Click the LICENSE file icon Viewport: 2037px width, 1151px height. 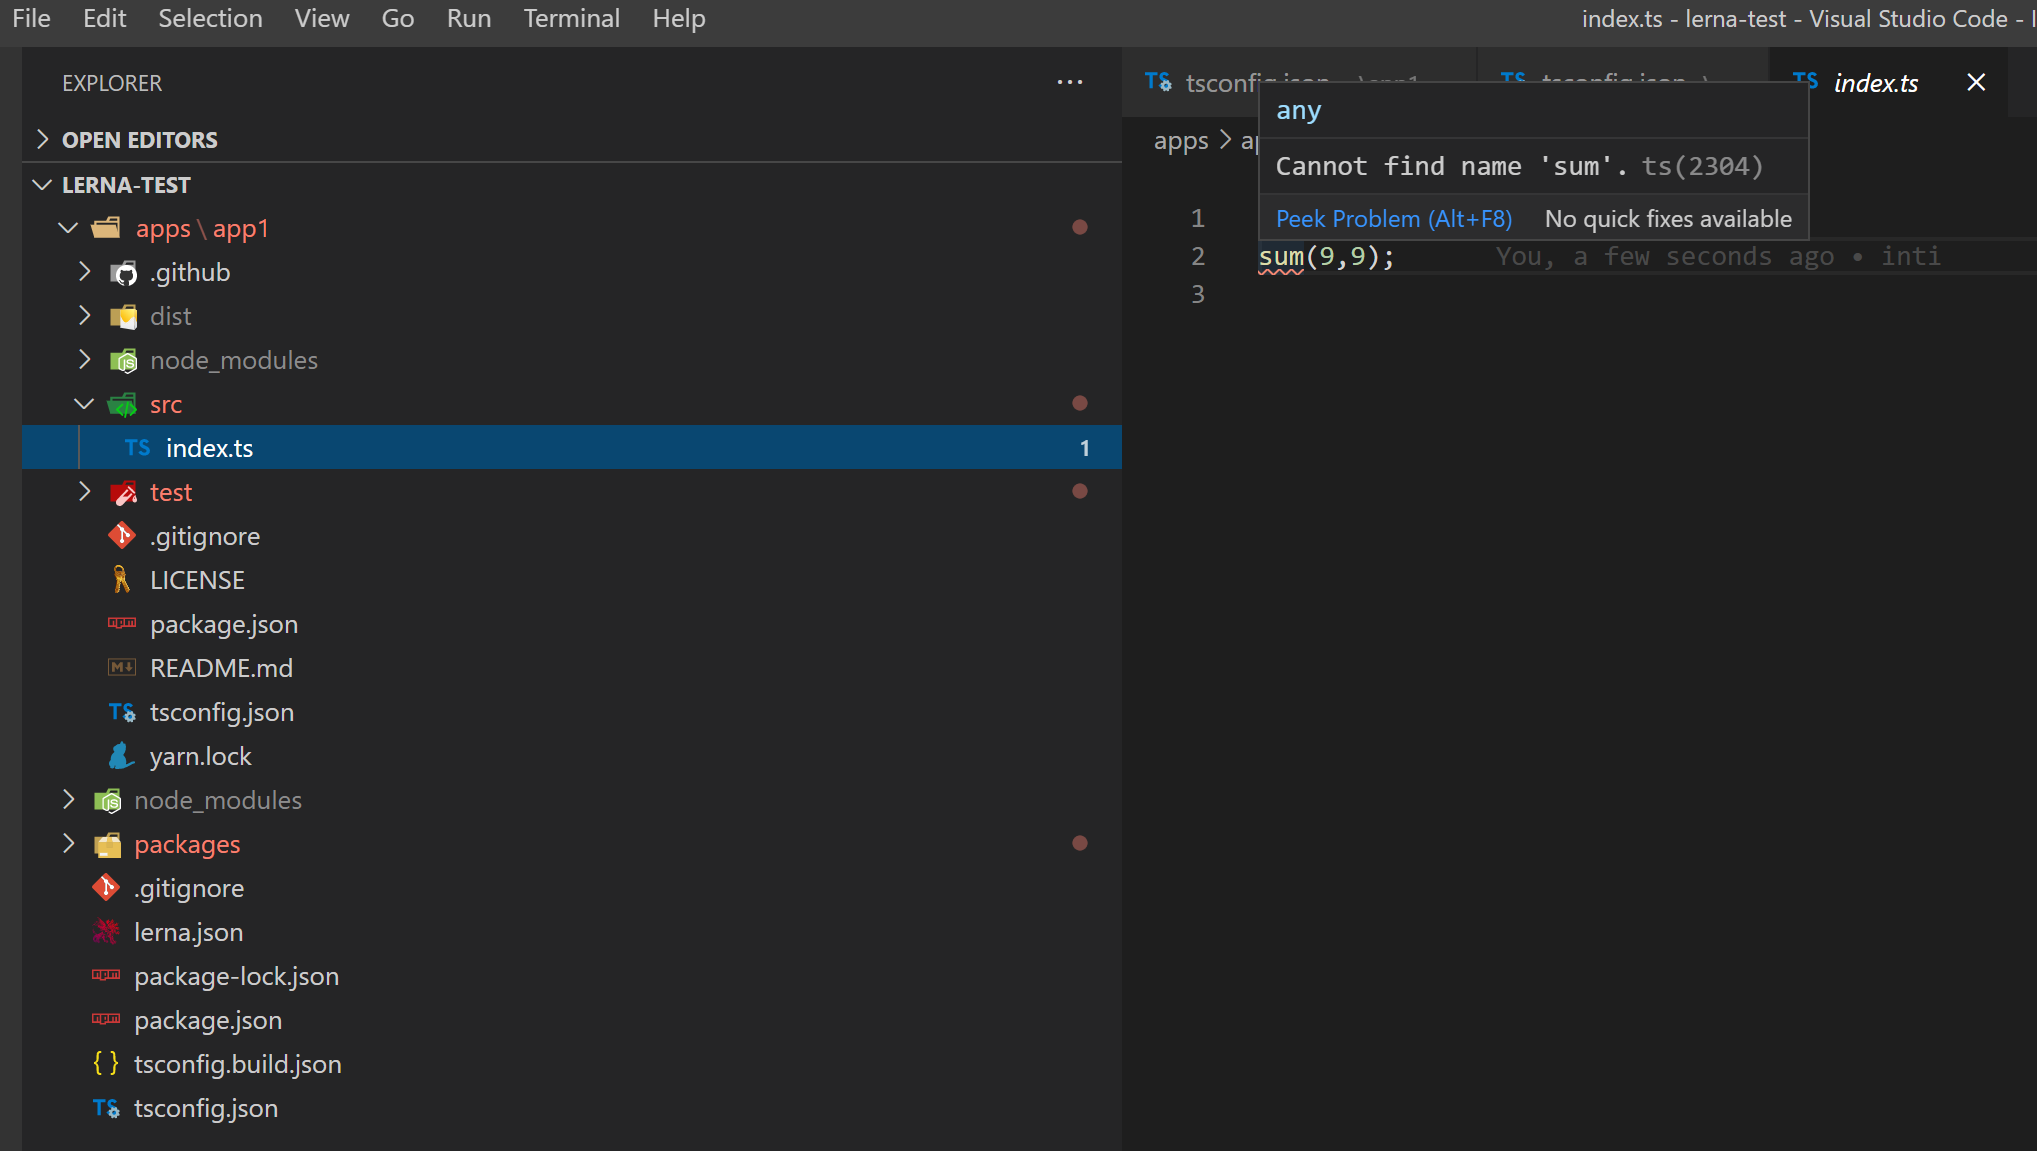[x=121, y=580]
